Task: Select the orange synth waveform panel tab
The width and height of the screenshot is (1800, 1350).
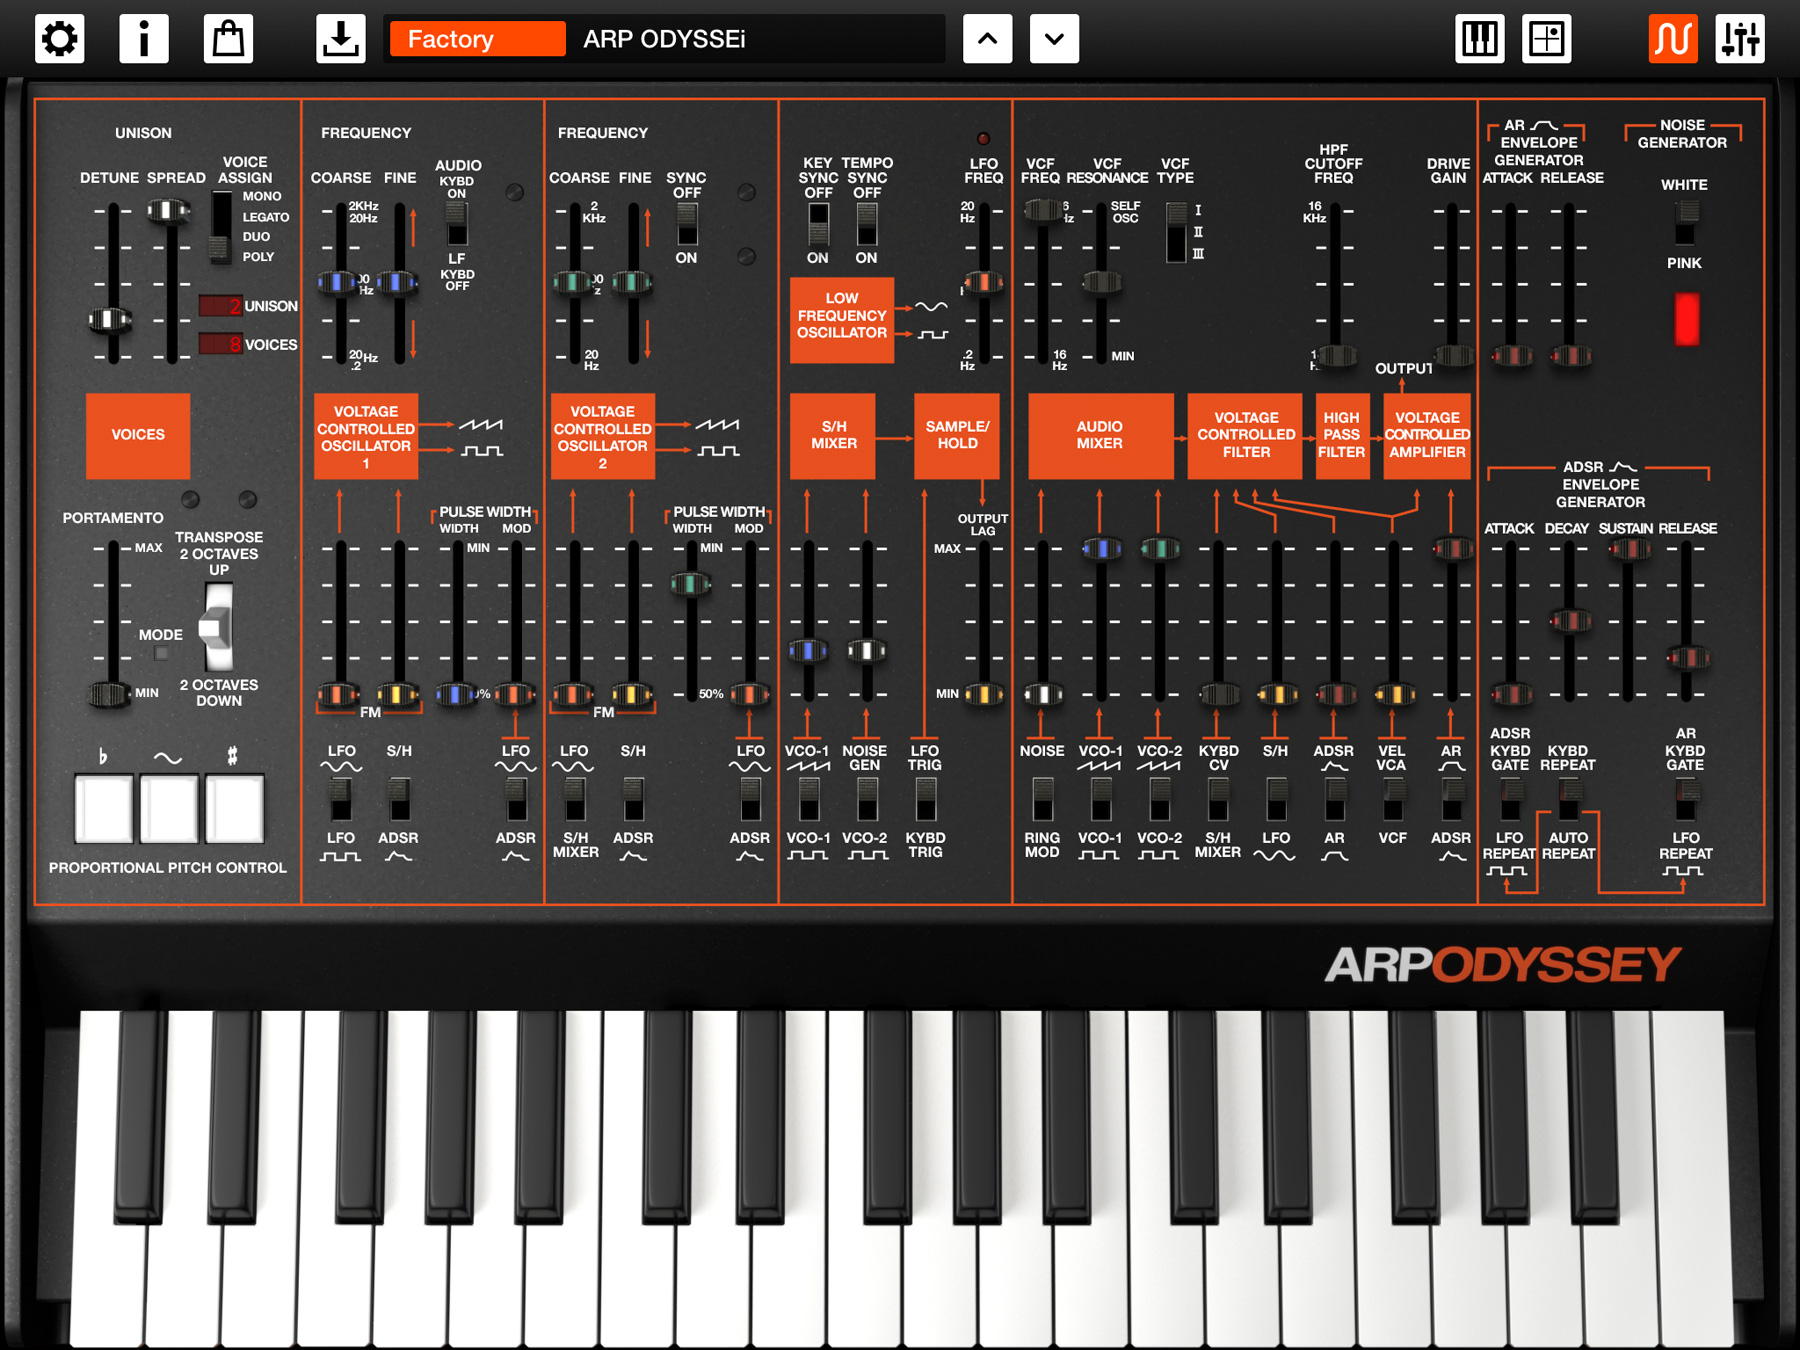Action: click(x=1672, y=39)
